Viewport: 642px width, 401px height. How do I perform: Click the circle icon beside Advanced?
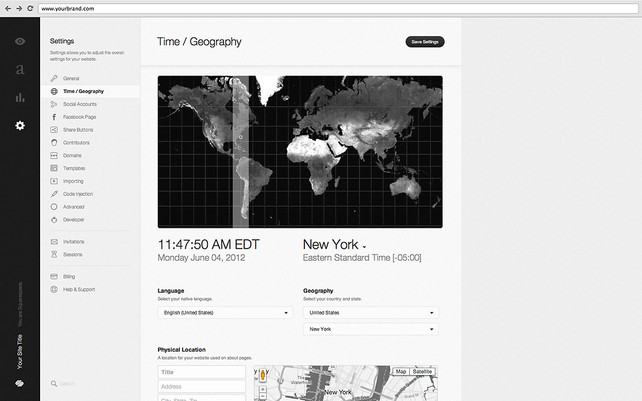tap(54, 207)
